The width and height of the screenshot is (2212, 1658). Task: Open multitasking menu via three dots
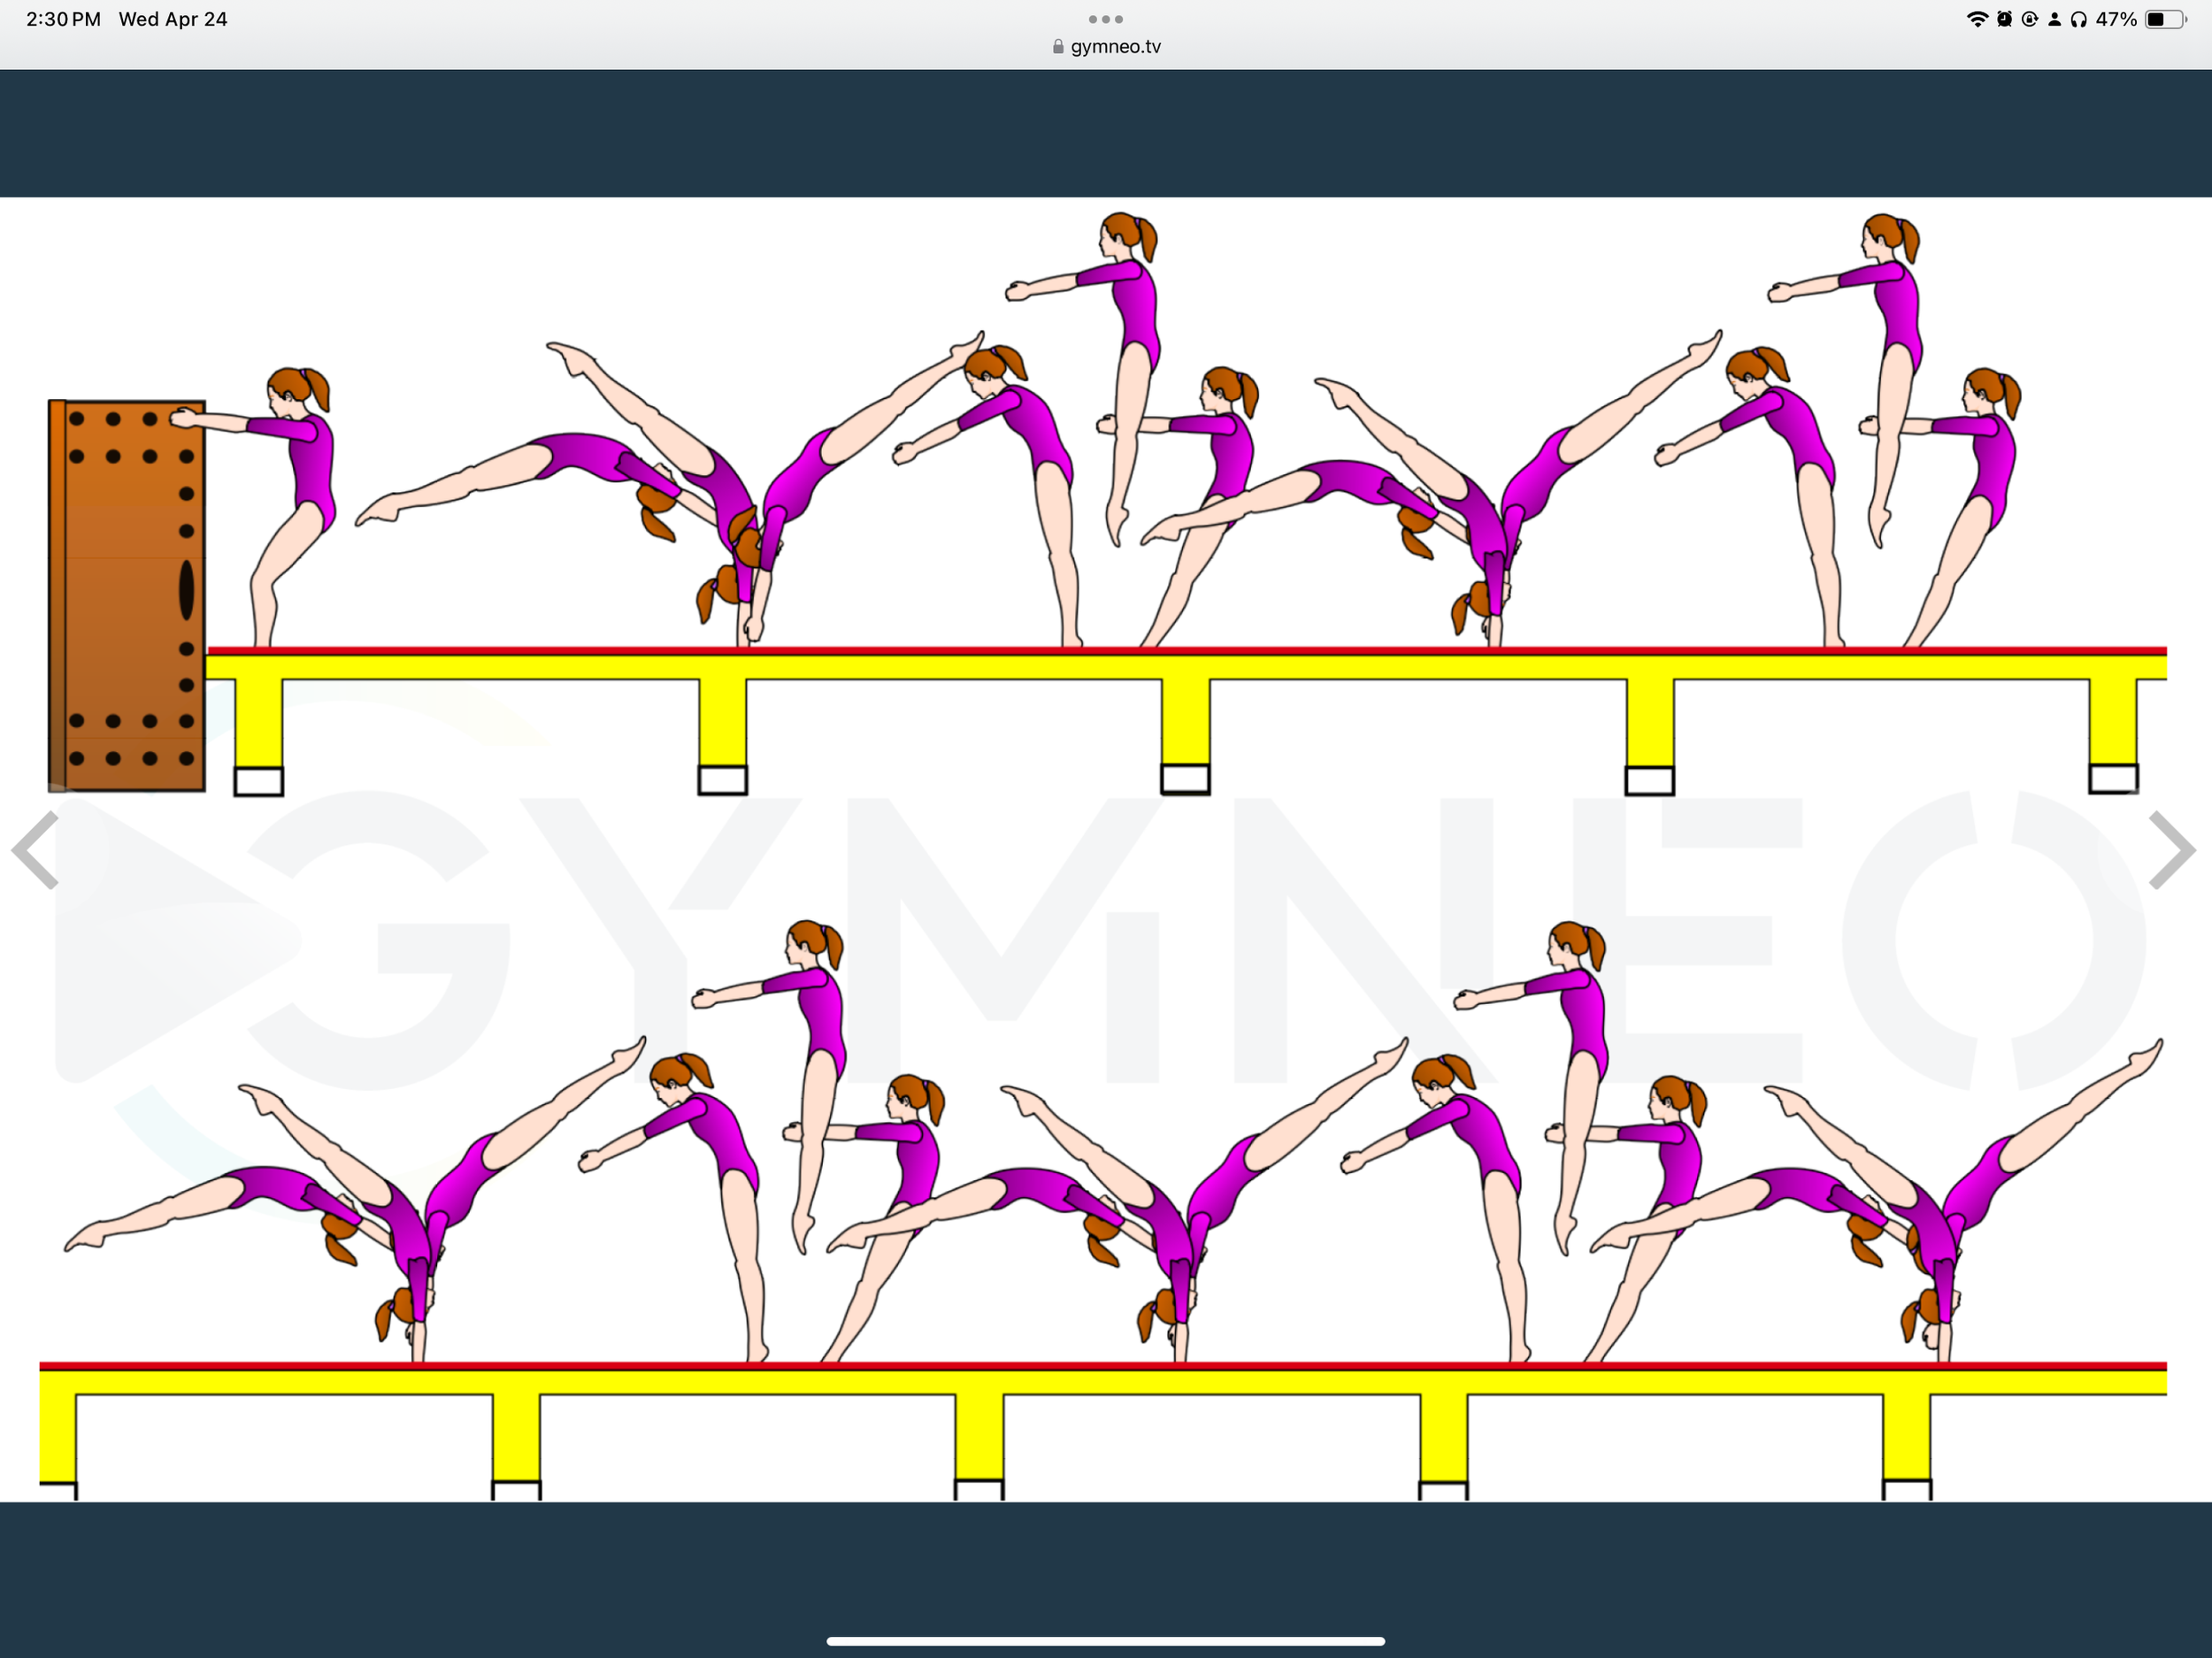pos(1105,19)
